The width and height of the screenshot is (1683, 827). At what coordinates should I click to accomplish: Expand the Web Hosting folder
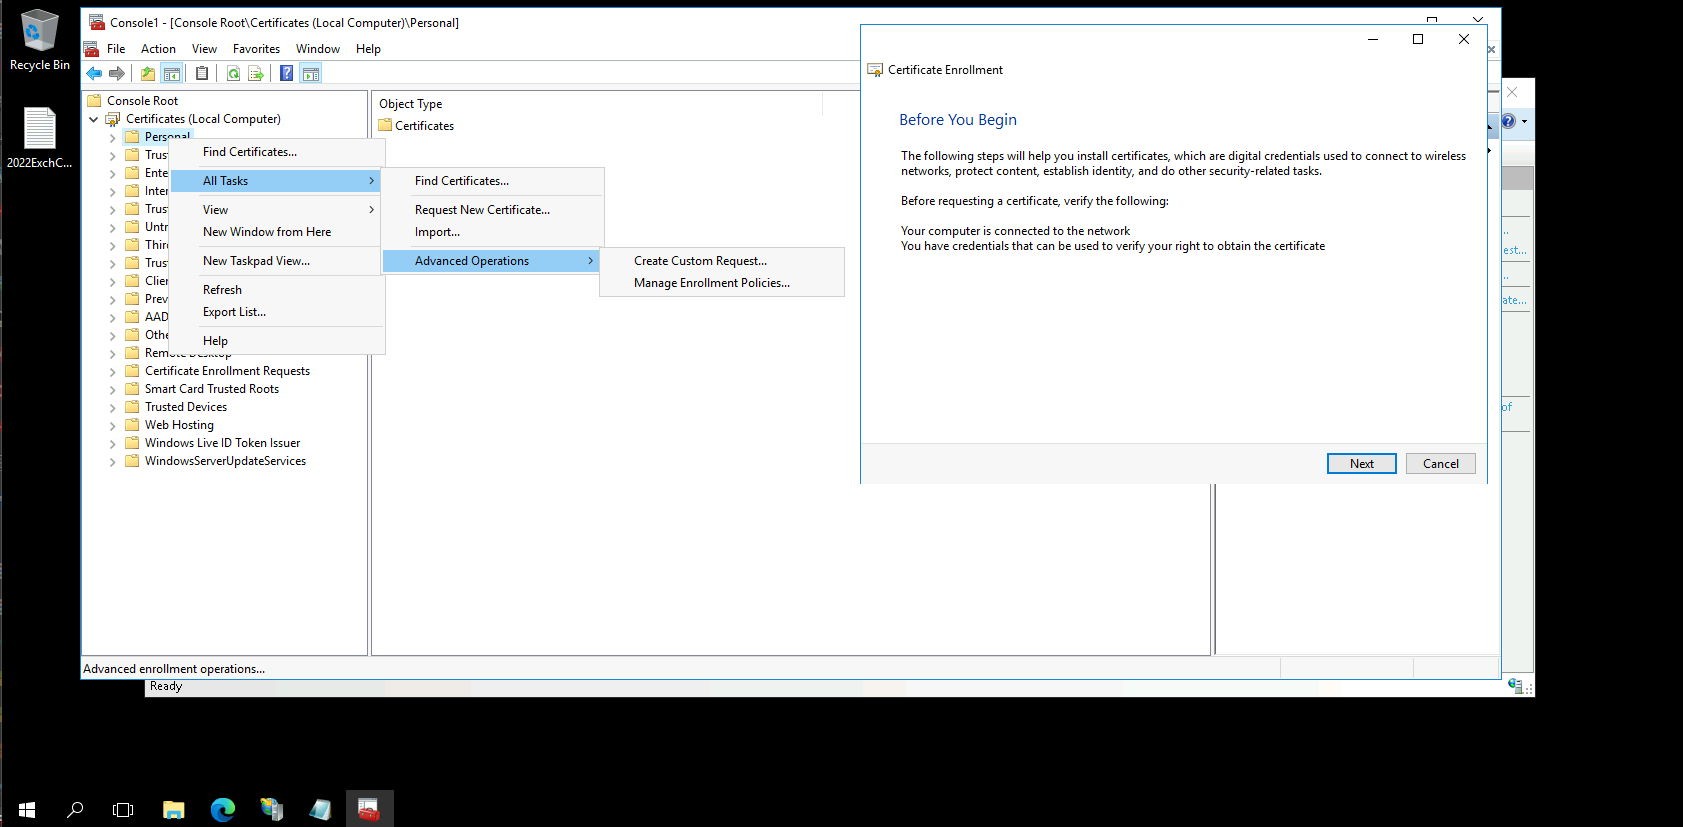pos(112,426)
